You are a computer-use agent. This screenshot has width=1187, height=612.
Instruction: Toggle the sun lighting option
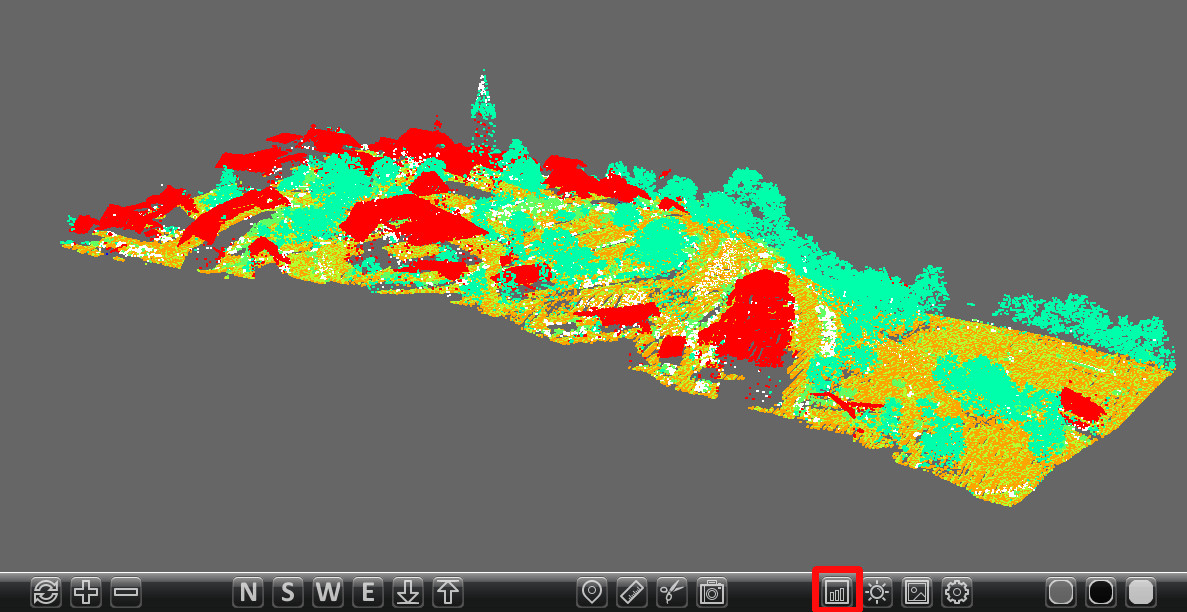(877, 592)
